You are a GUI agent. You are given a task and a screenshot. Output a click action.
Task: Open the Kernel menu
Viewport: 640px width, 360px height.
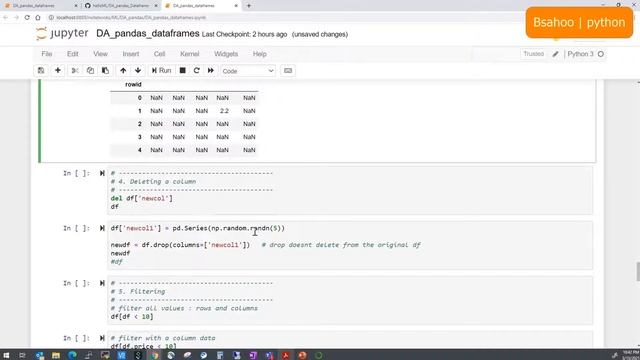tap(190, 54)
